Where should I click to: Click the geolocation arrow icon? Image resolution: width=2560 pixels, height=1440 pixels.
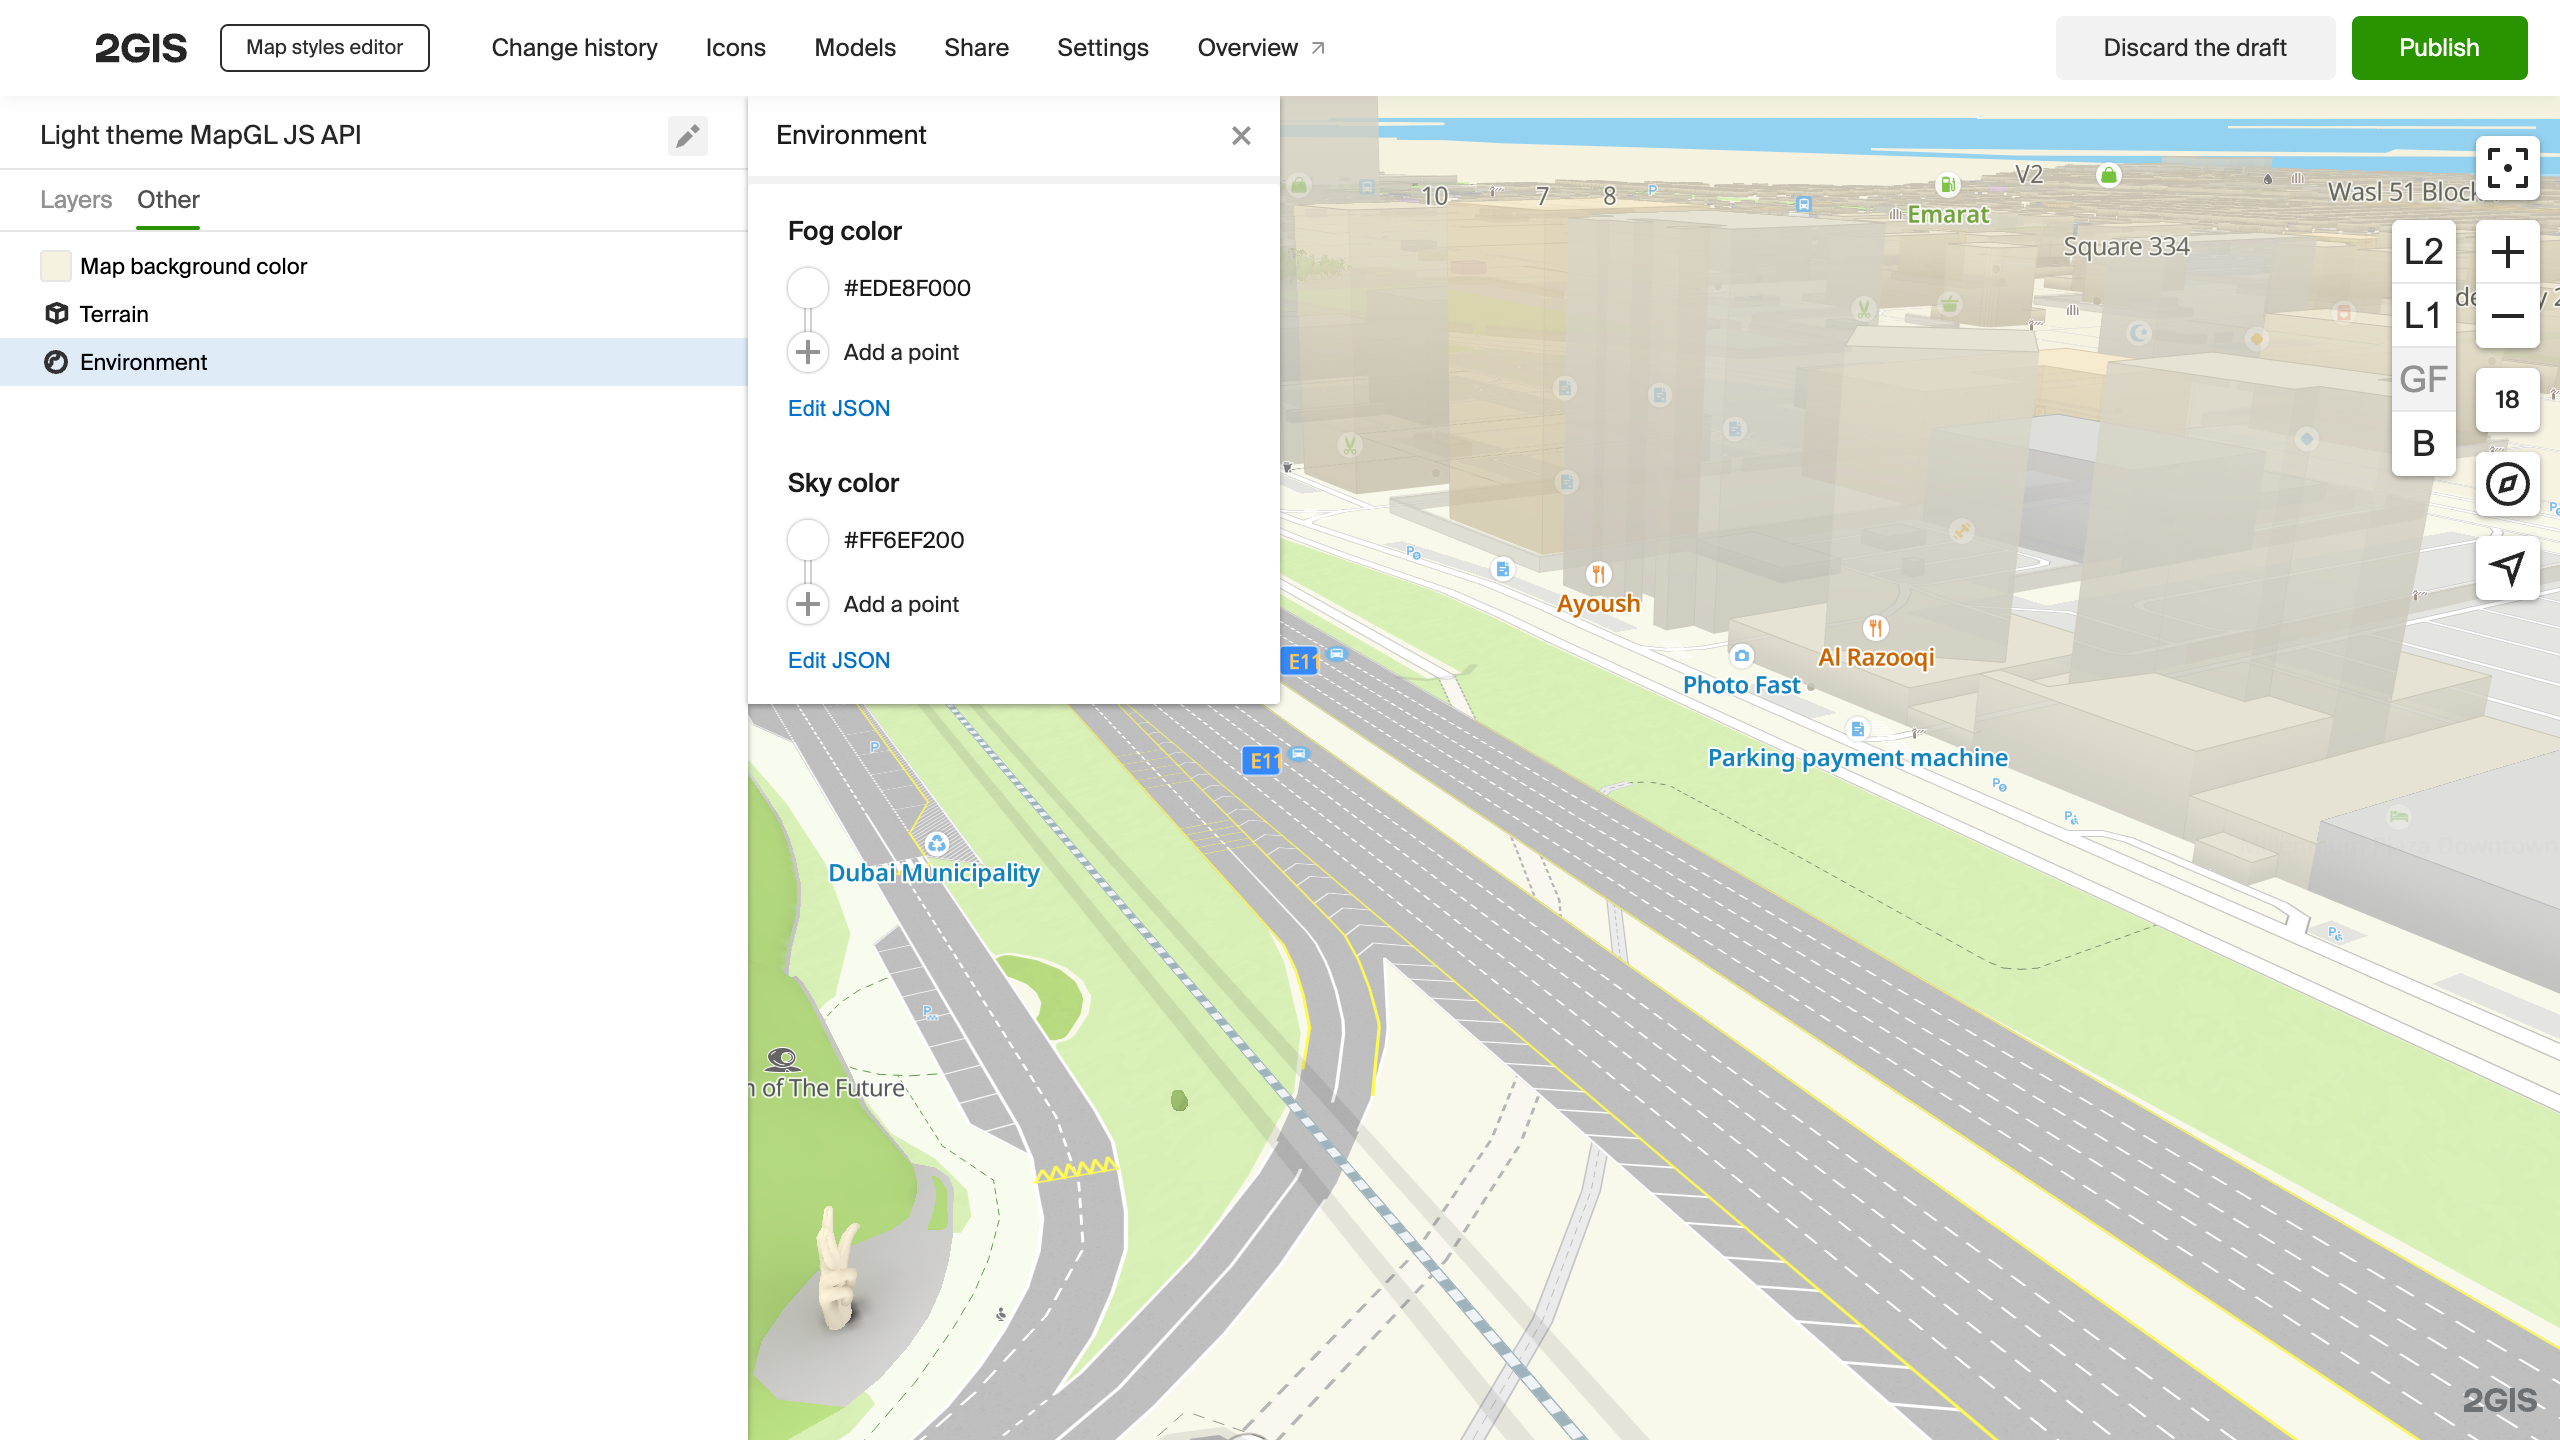(2507, 568)
